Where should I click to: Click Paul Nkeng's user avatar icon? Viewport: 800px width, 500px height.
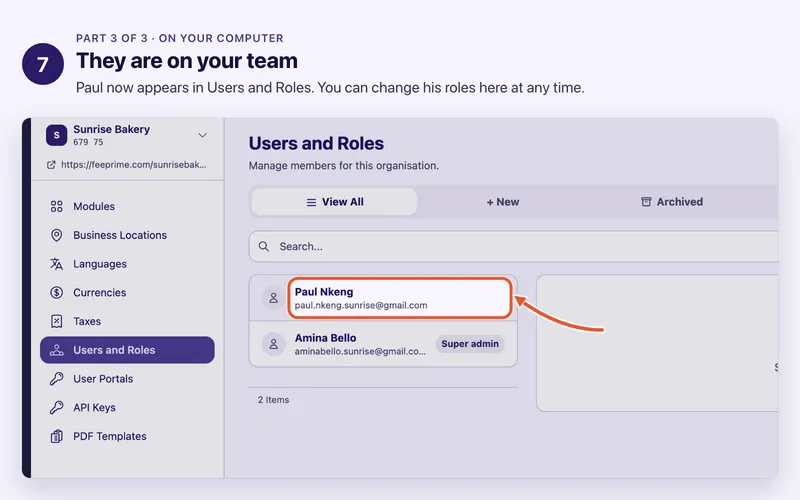(x=273, y=298)
